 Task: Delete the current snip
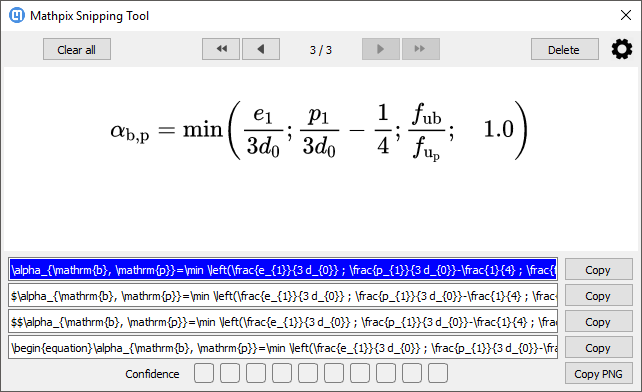(x=565, y=50)
